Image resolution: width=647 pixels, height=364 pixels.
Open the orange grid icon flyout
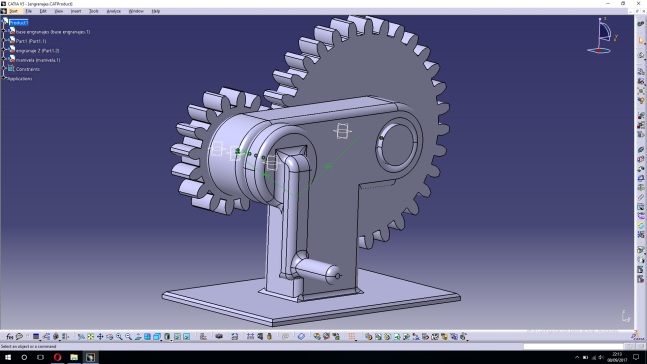pos(352,337)
